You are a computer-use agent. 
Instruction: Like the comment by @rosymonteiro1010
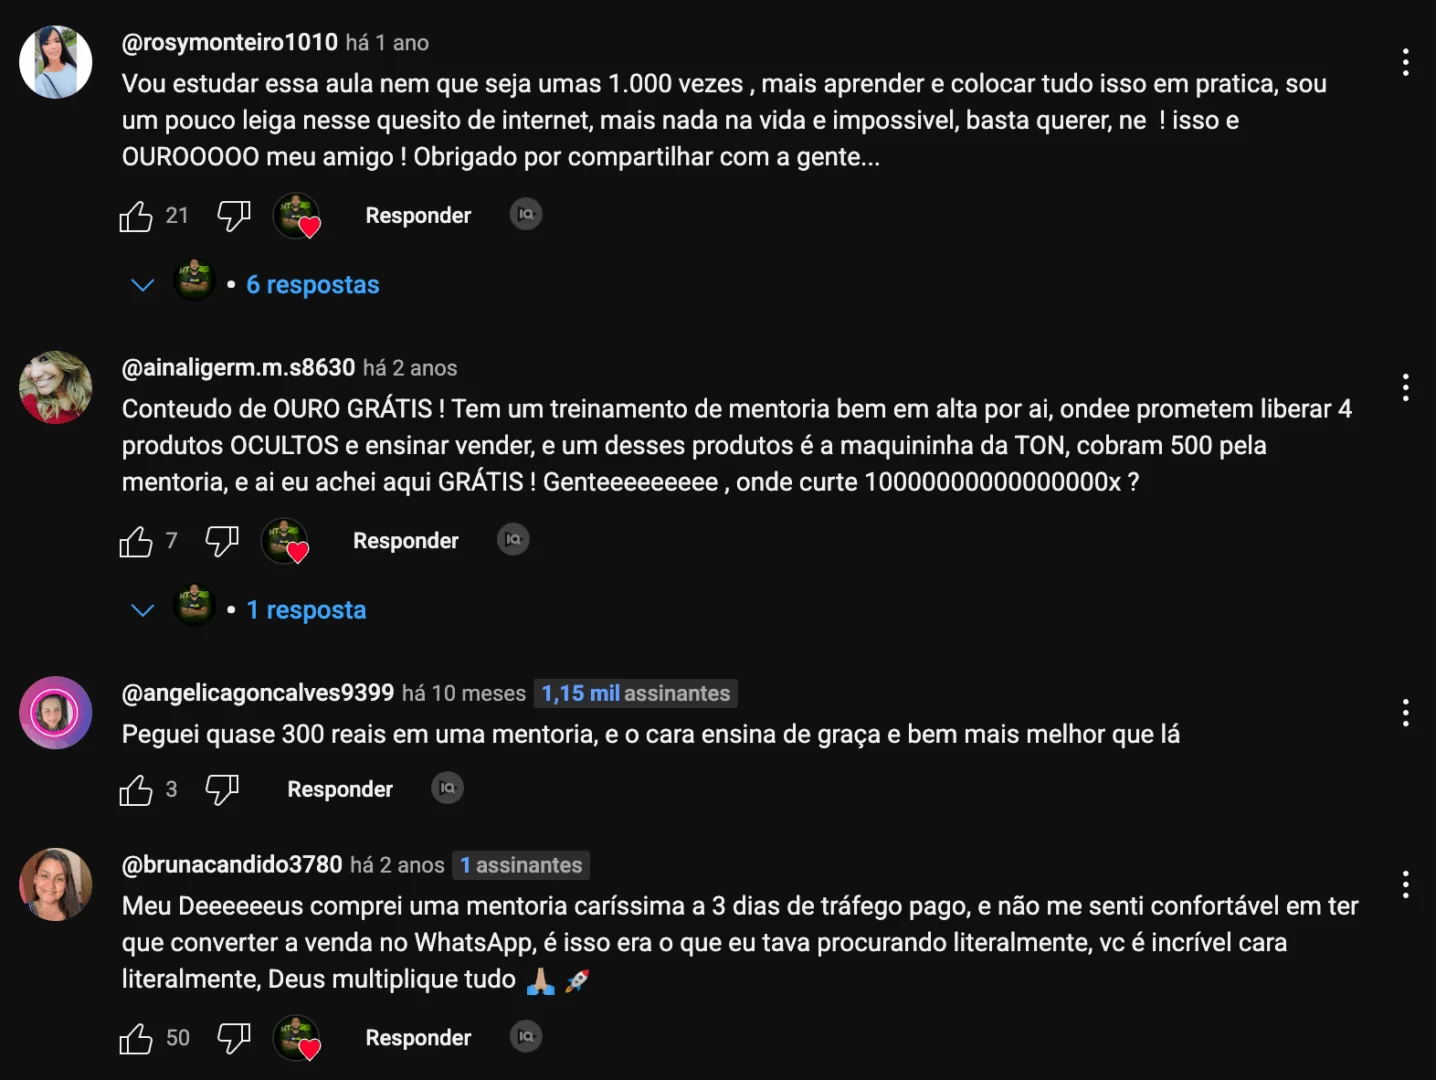pos(136,216)
